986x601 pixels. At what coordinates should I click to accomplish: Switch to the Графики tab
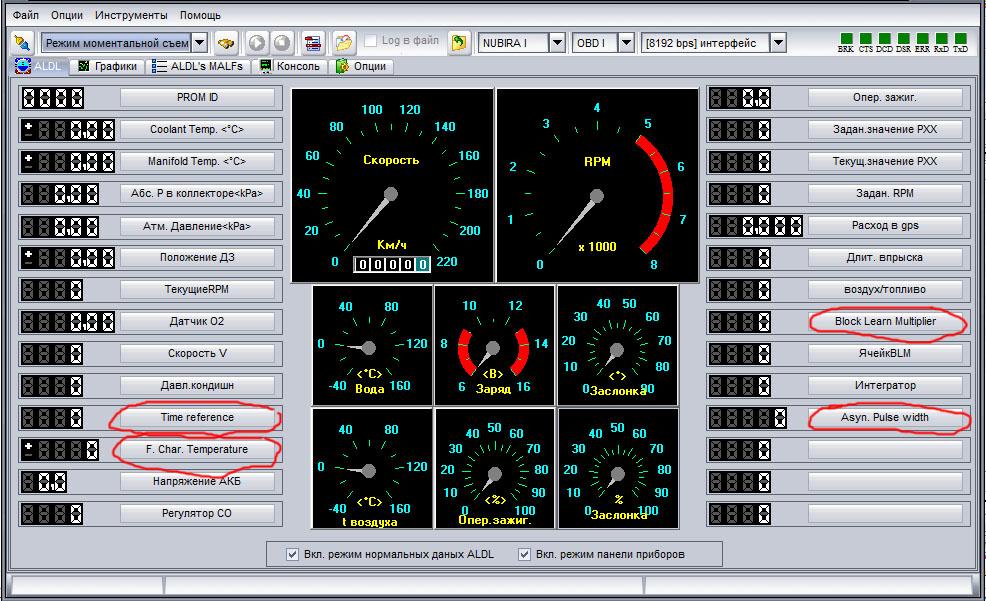pyautogui.click(x=108, y=66)
